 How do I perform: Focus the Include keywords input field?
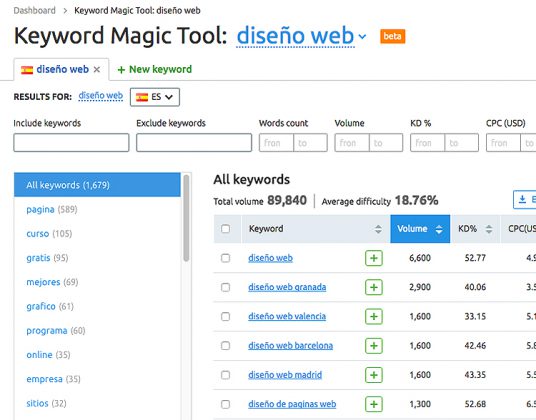(71, 143)
